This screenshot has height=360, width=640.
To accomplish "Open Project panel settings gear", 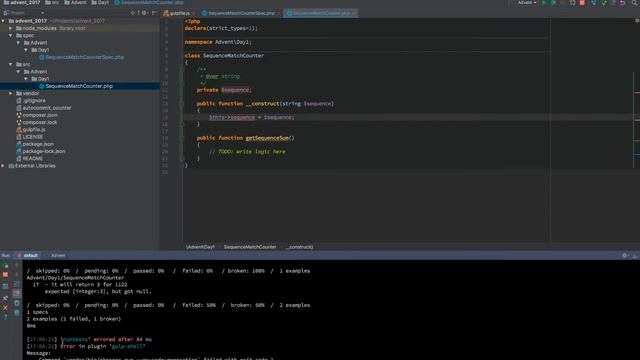I will tap(144, 13).
